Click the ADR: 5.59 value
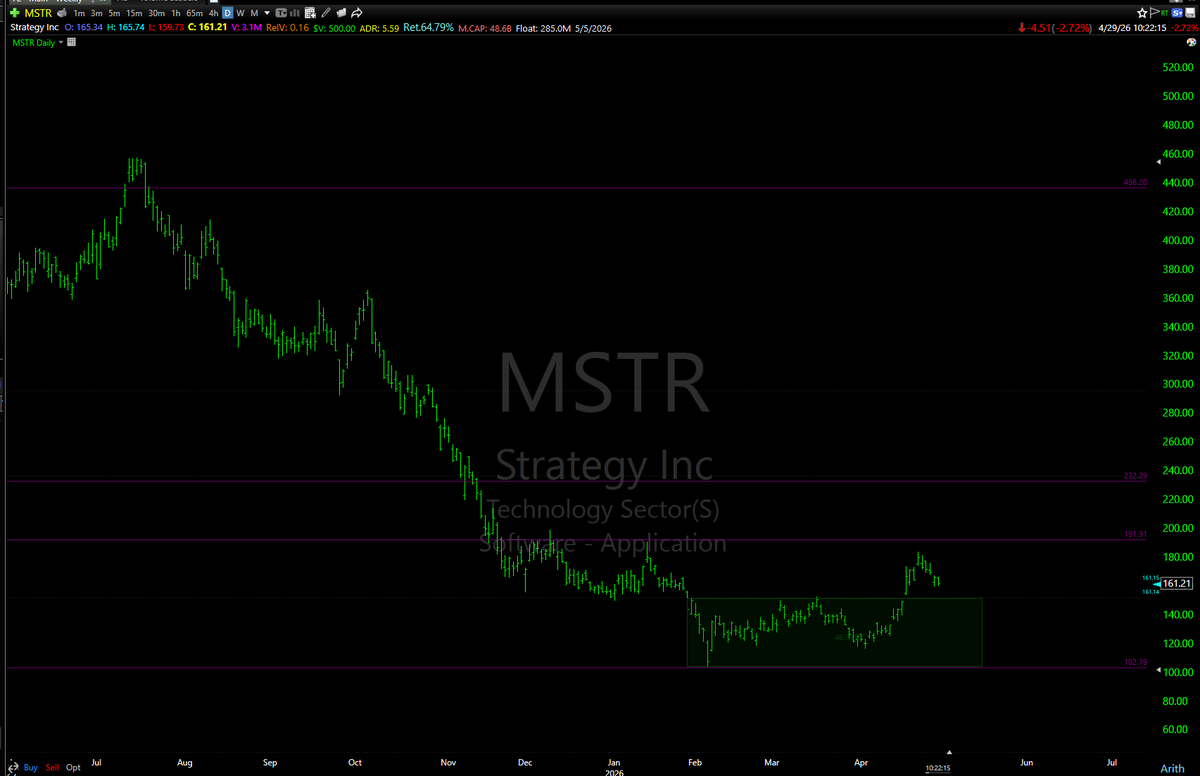 (379, 27)
